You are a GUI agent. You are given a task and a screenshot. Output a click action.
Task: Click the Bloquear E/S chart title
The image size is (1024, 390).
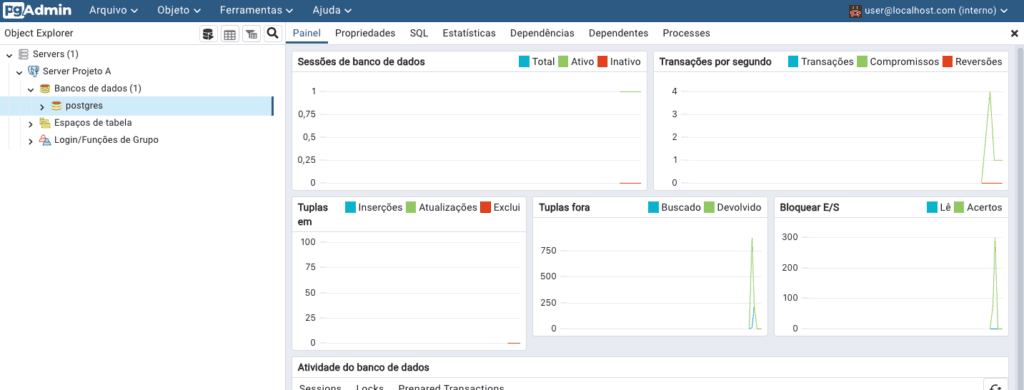click(808, 207)
